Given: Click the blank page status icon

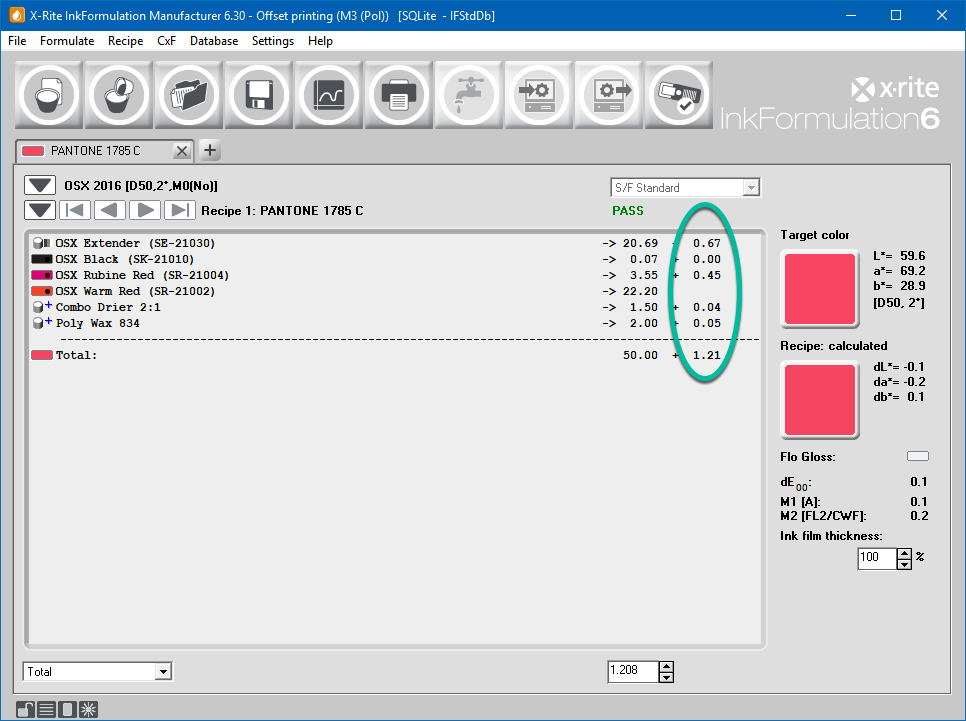Looking at the screenshot, I should click(67, 709).
